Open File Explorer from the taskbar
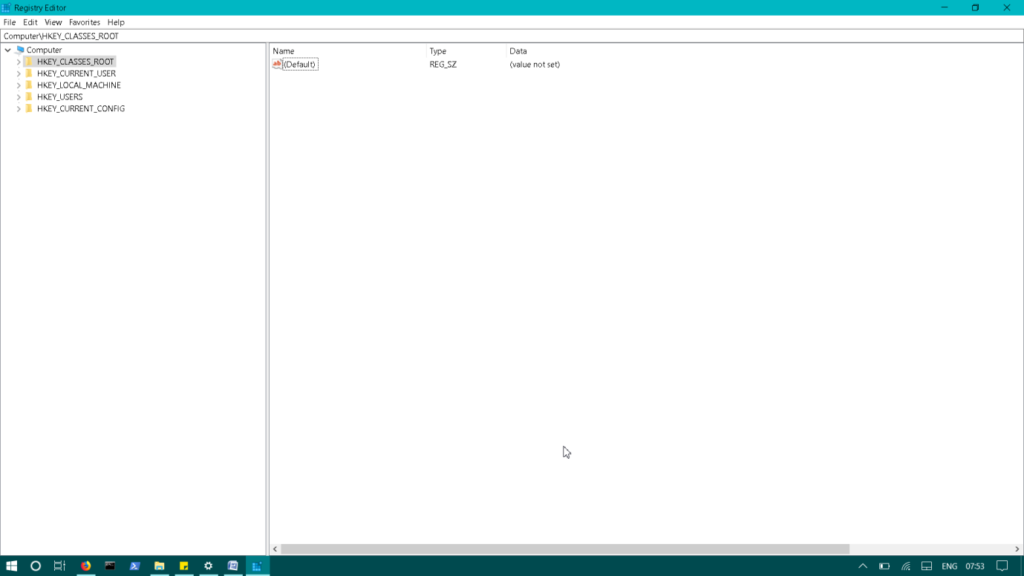 [159, 566]
